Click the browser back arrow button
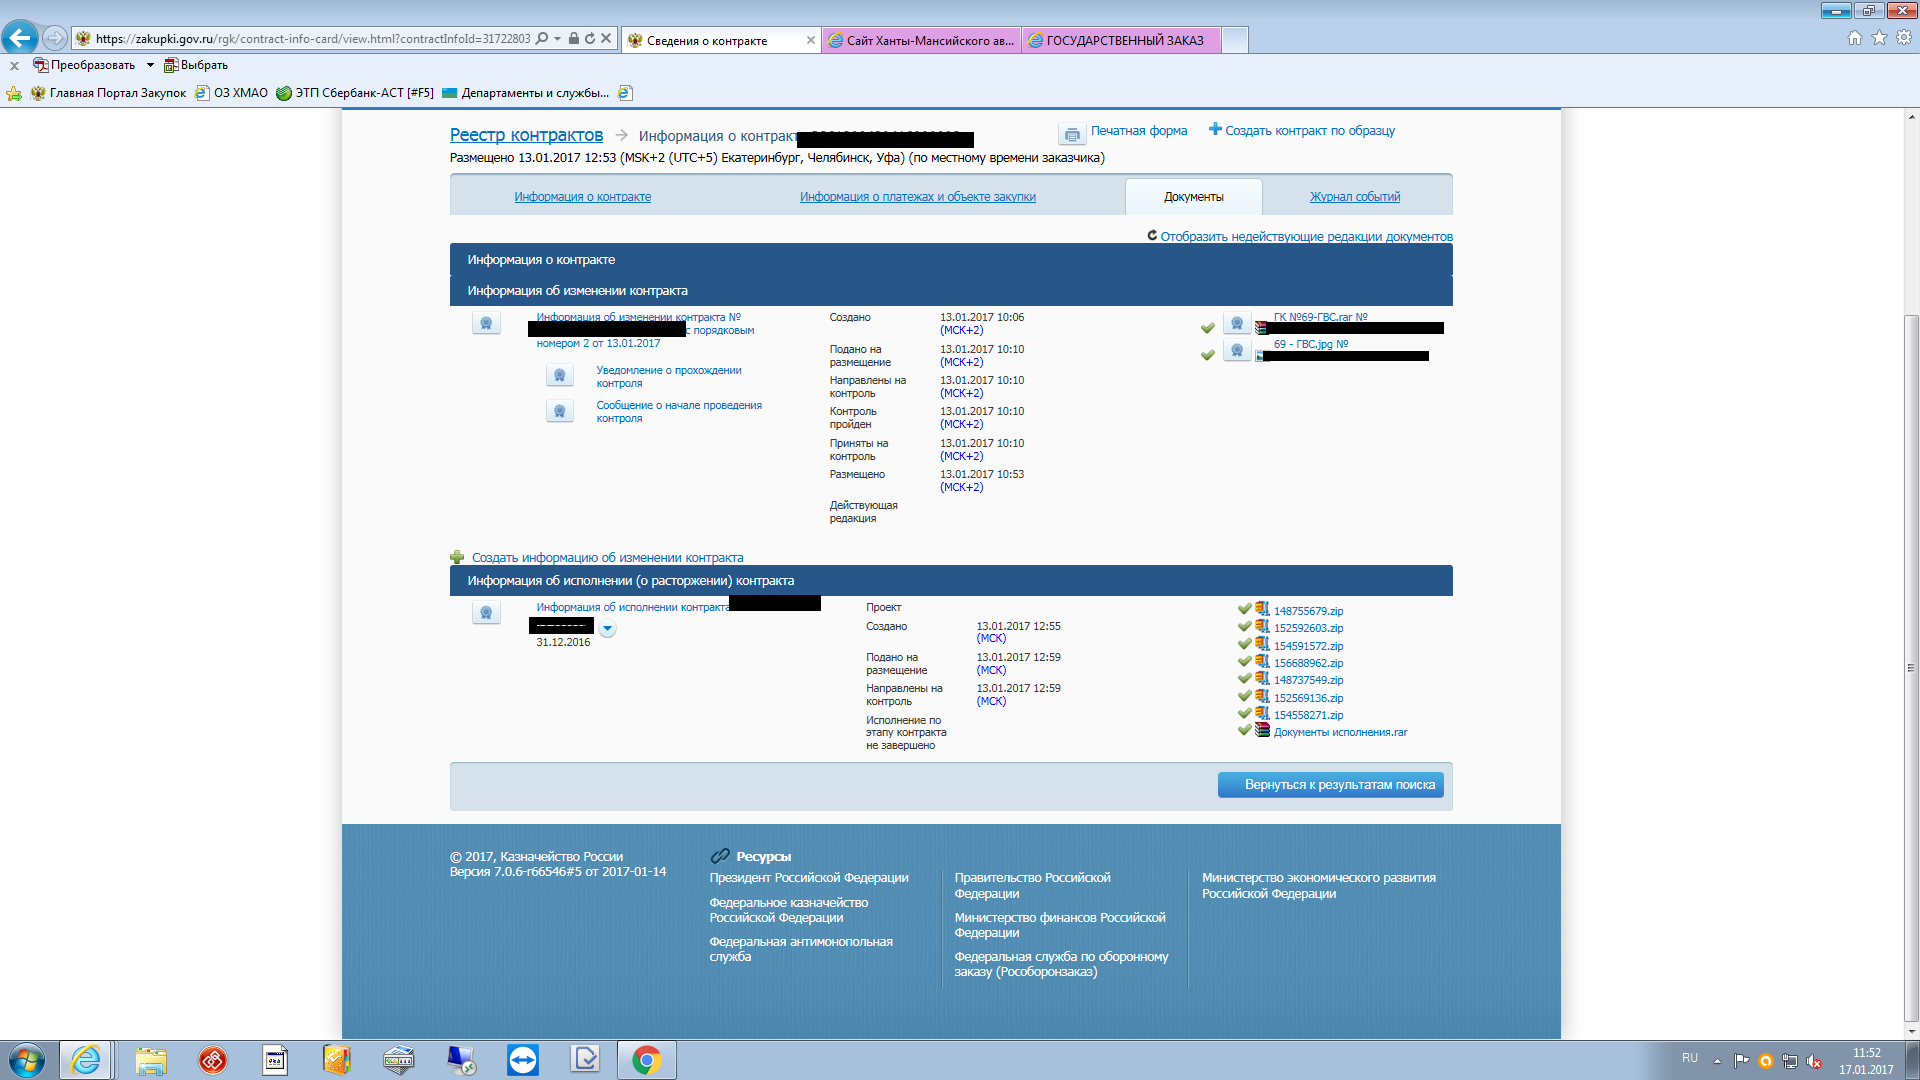The width and height of the screenshot is (1920, 1080). [x=20, y=38]
